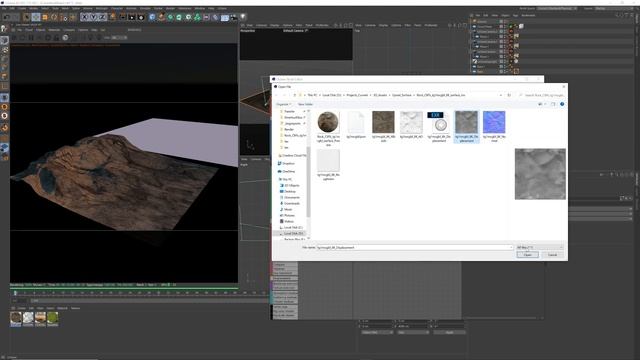Select the brown Albedo texture file
Viewport: 640px width, 360px height.
[x=383, y=126]
